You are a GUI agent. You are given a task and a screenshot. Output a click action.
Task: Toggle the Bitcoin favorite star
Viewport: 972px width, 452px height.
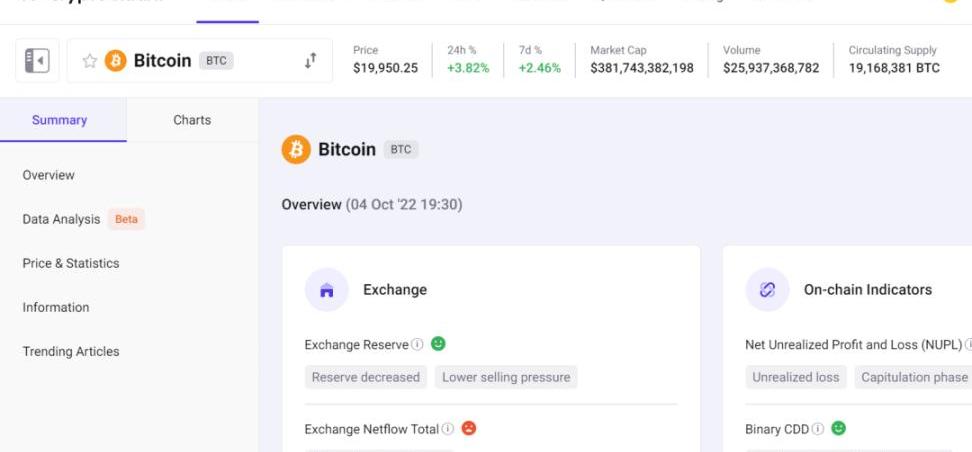(90, 61)
